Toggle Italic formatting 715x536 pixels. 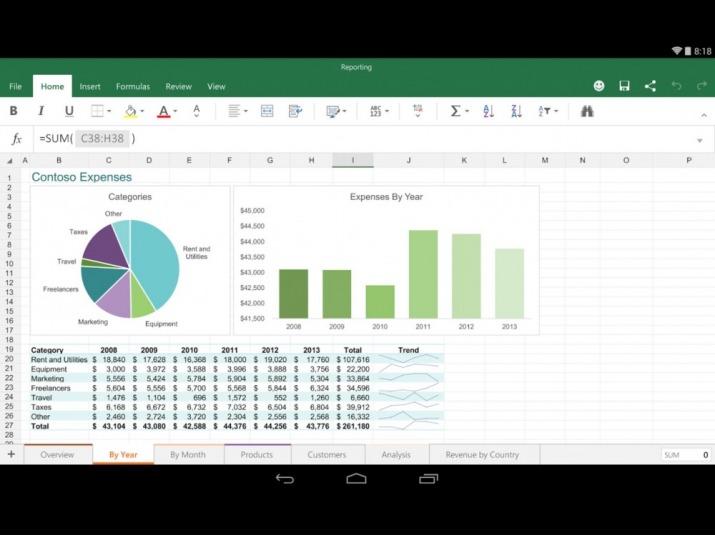click(x=41, y=111)
